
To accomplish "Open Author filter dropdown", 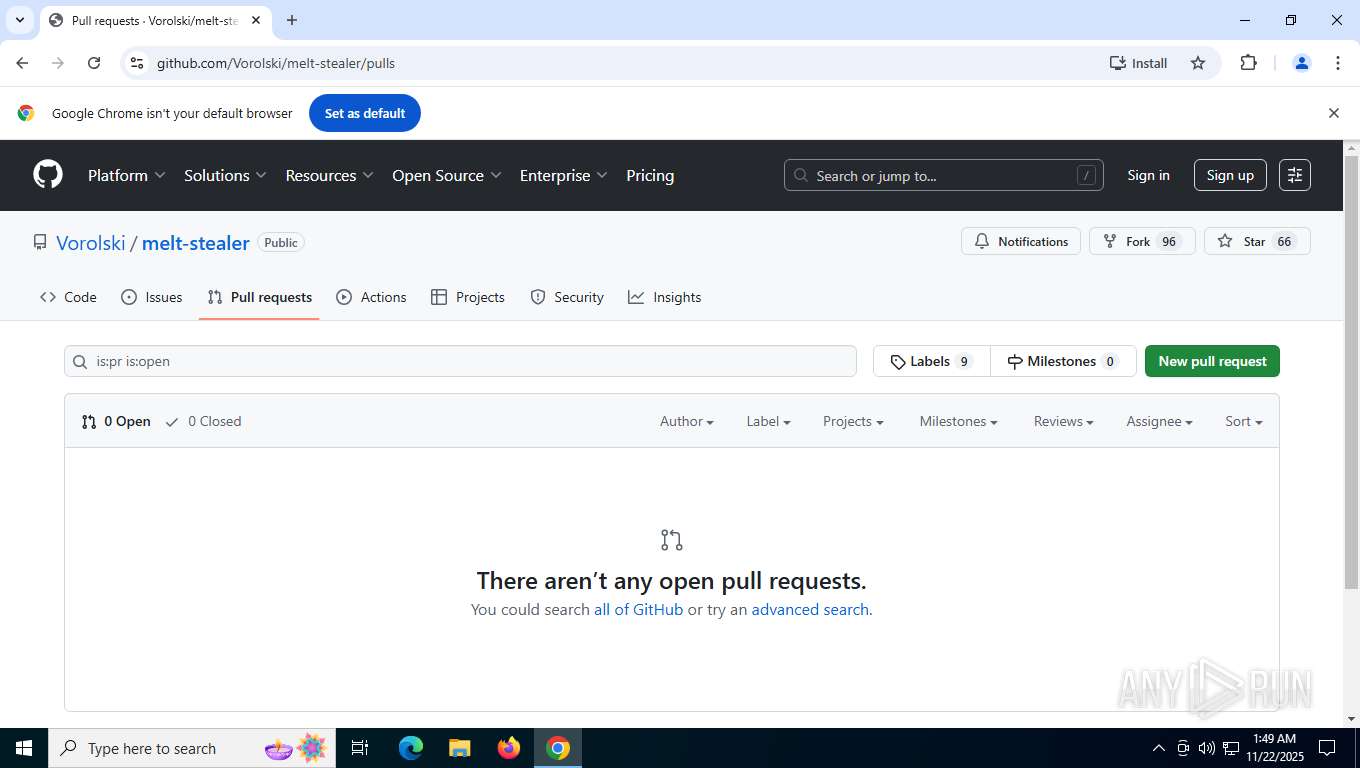I will (x=687, y=421).
